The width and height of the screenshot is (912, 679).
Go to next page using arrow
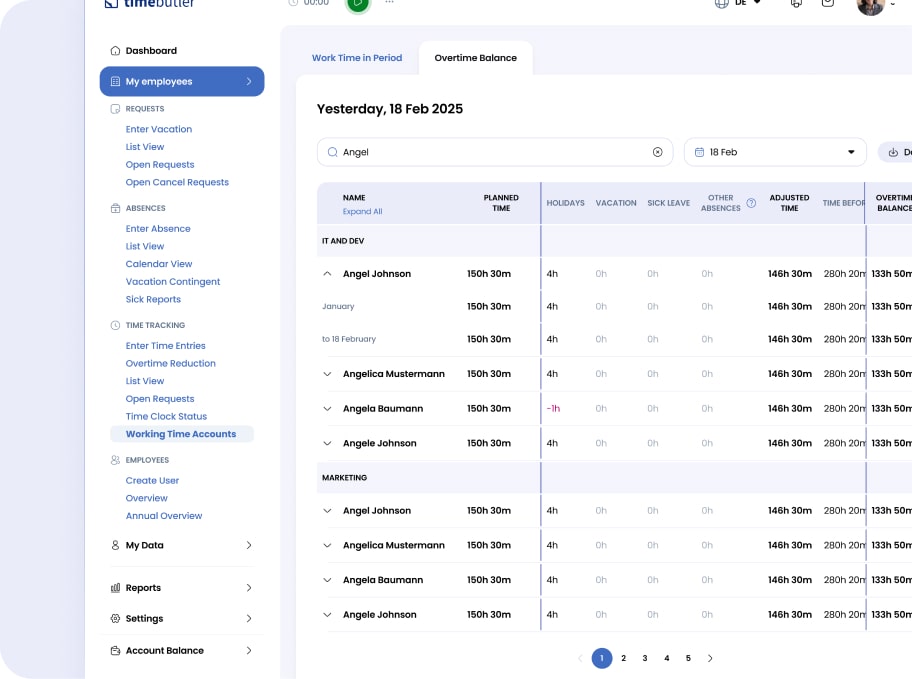(x=710, y=658)
